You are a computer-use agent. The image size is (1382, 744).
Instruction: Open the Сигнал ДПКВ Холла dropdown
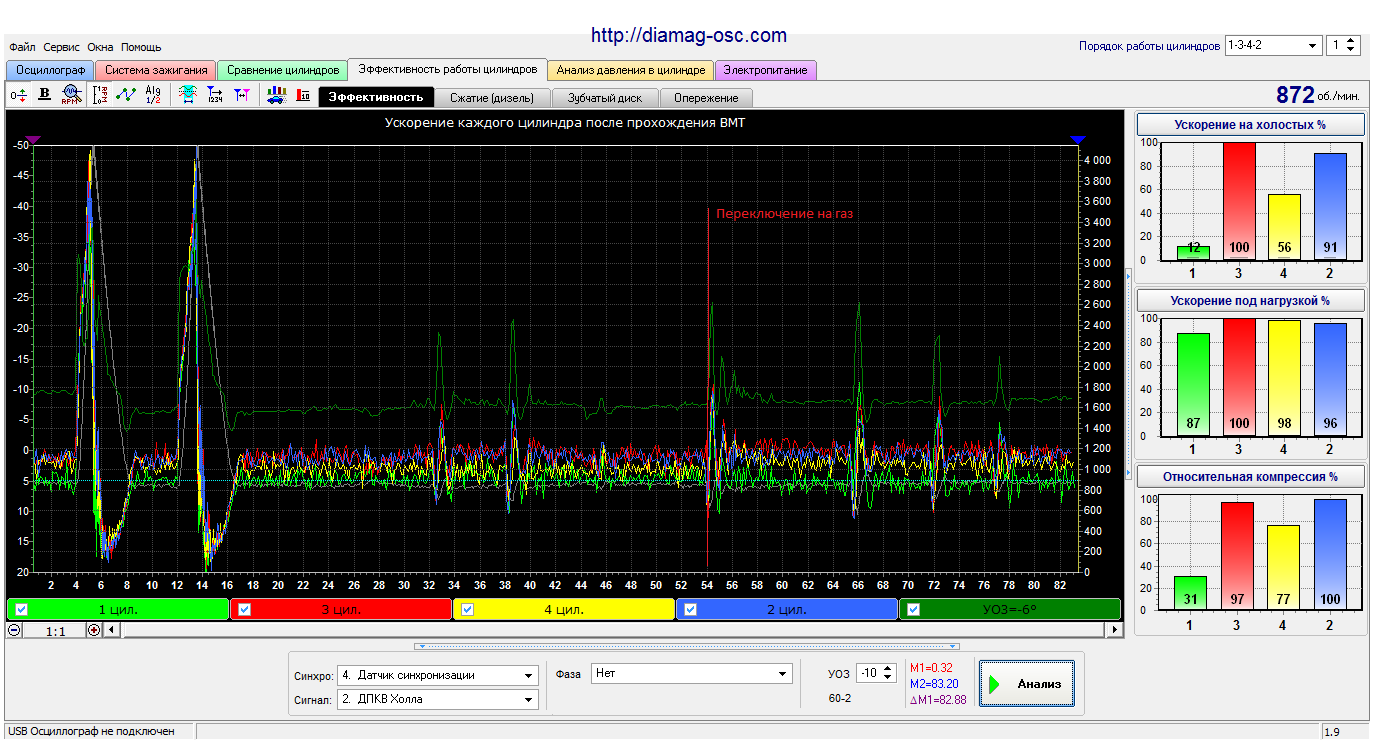(x=437, y=699)
